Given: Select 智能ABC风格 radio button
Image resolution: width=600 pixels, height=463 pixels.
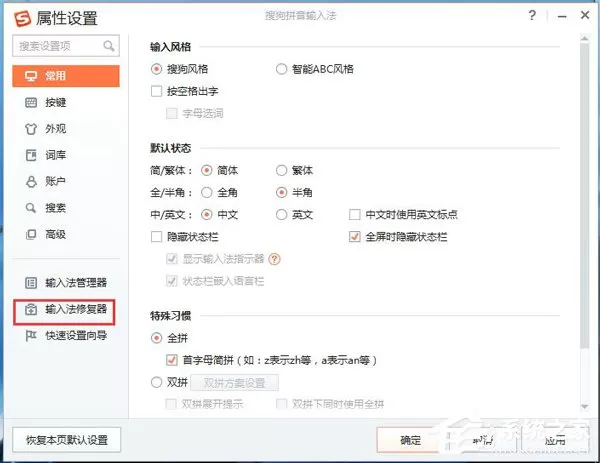Looking at the screenshot, I should [x=281, y=69].
